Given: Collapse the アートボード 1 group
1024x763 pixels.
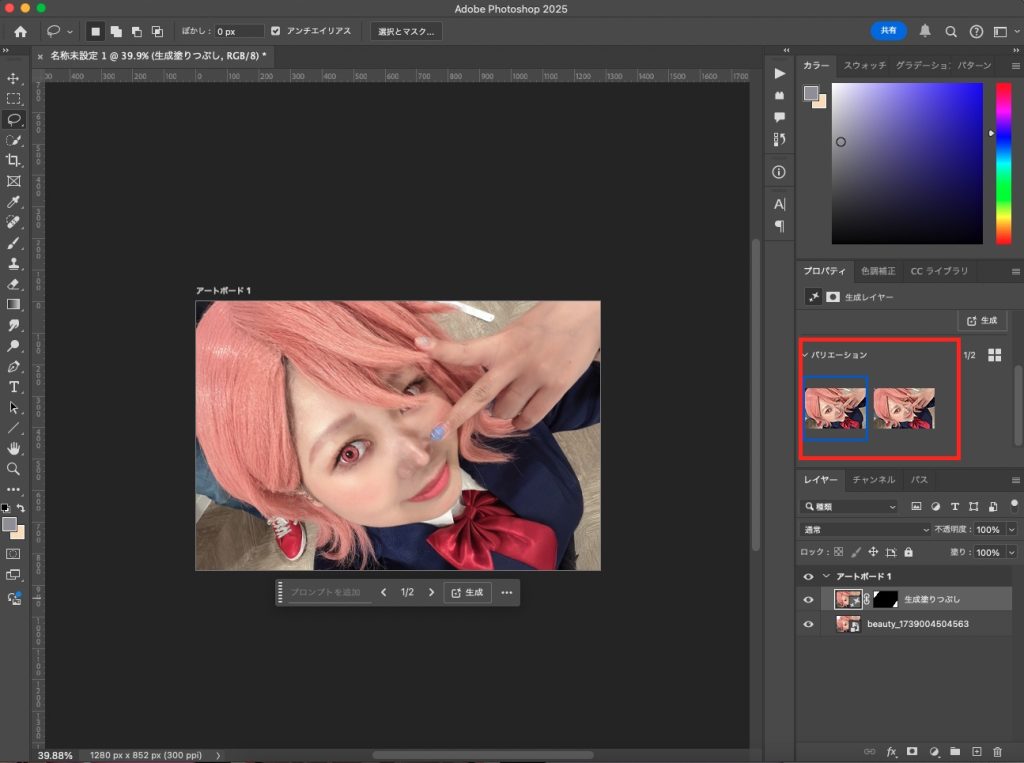Looking at the screenshot, I should click(x=826, y=576).
